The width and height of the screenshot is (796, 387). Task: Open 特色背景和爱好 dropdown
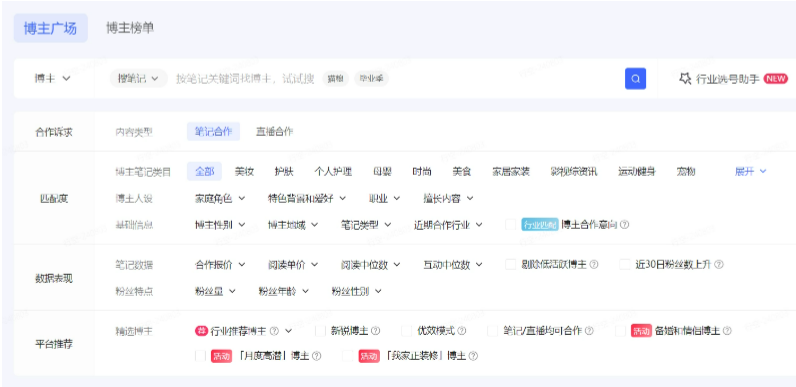307,199
